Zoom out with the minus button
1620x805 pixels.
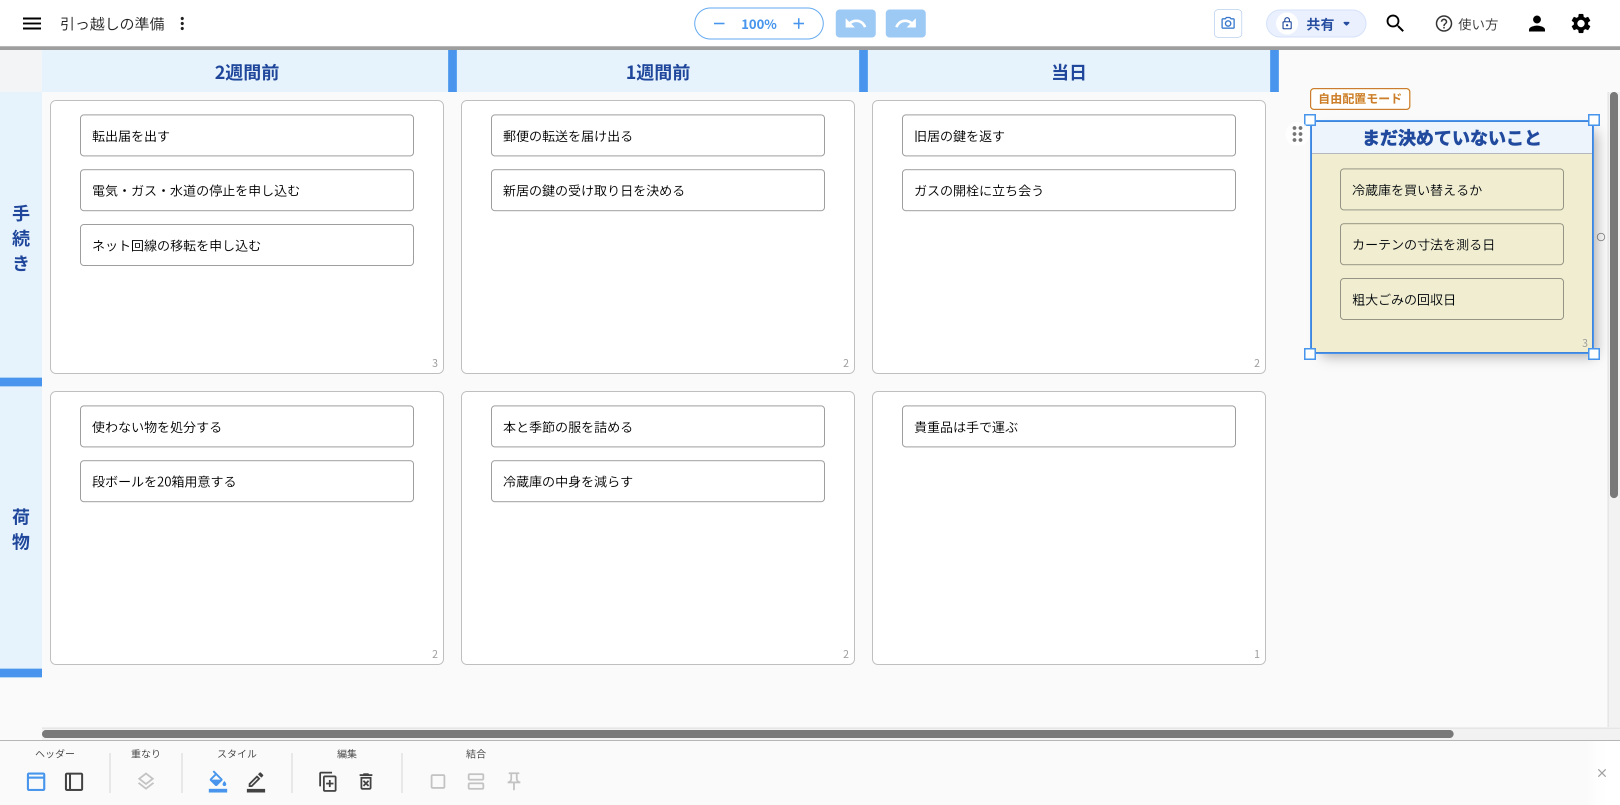click(719, 23)
